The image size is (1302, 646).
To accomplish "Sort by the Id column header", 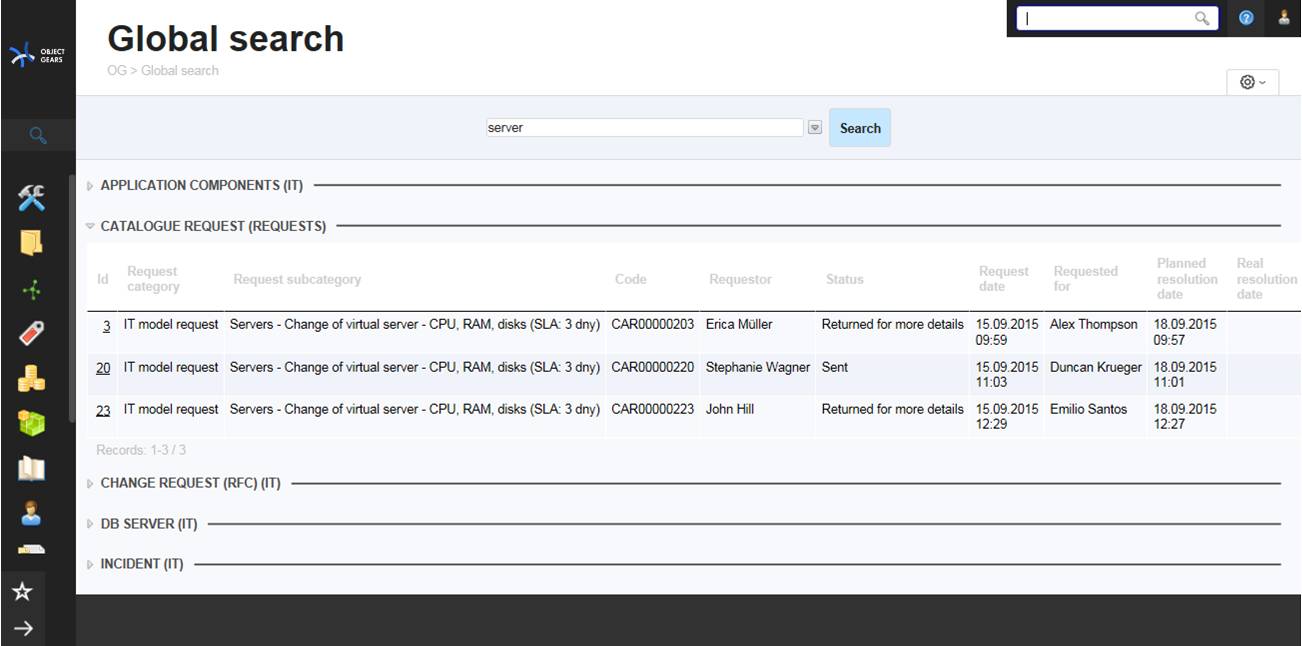I will [103, 279].
